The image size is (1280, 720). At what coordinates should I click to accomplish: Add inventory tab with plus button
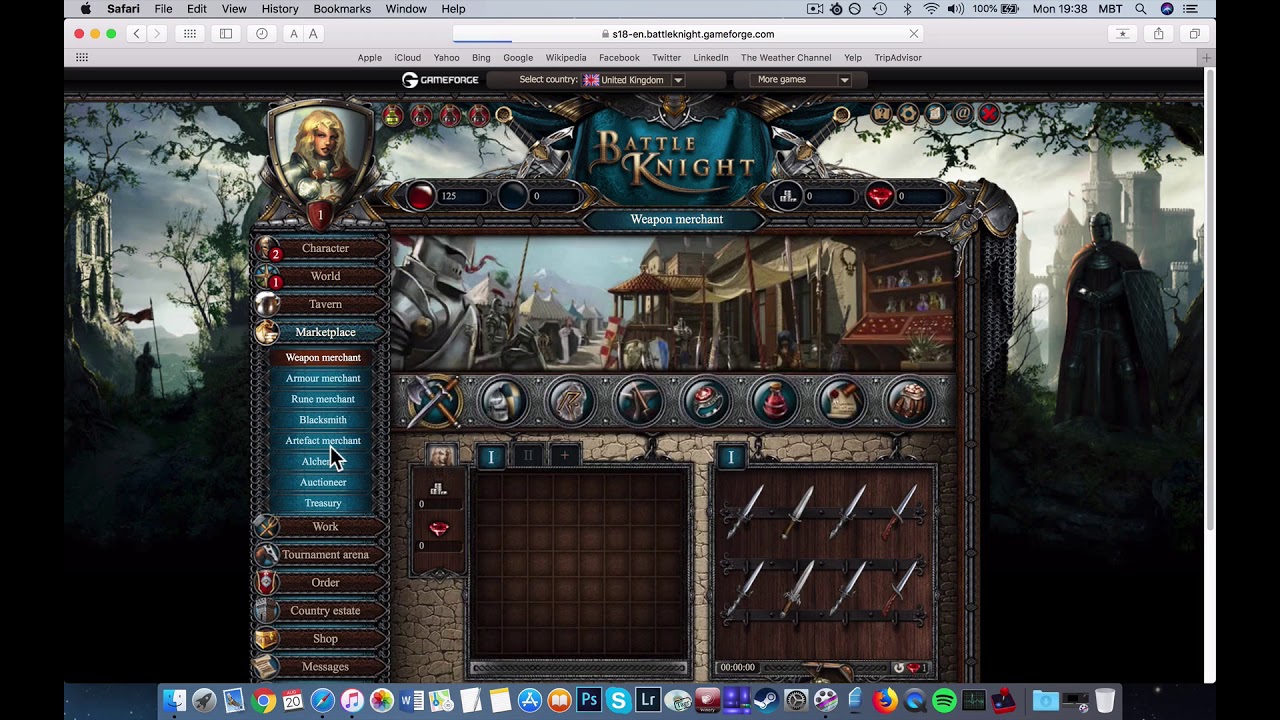pyautogui.click(x=565, y=456)
